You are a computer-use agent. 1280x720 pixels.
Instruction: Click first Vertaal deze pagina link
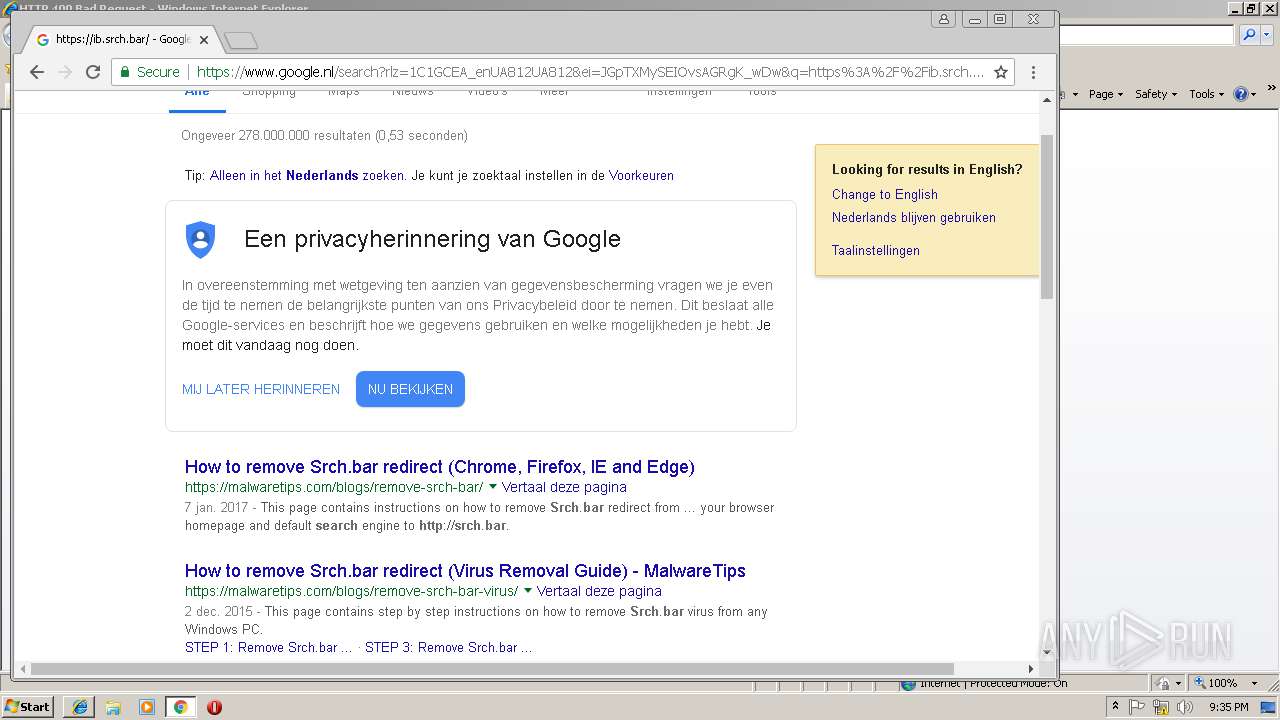[564, 487]
